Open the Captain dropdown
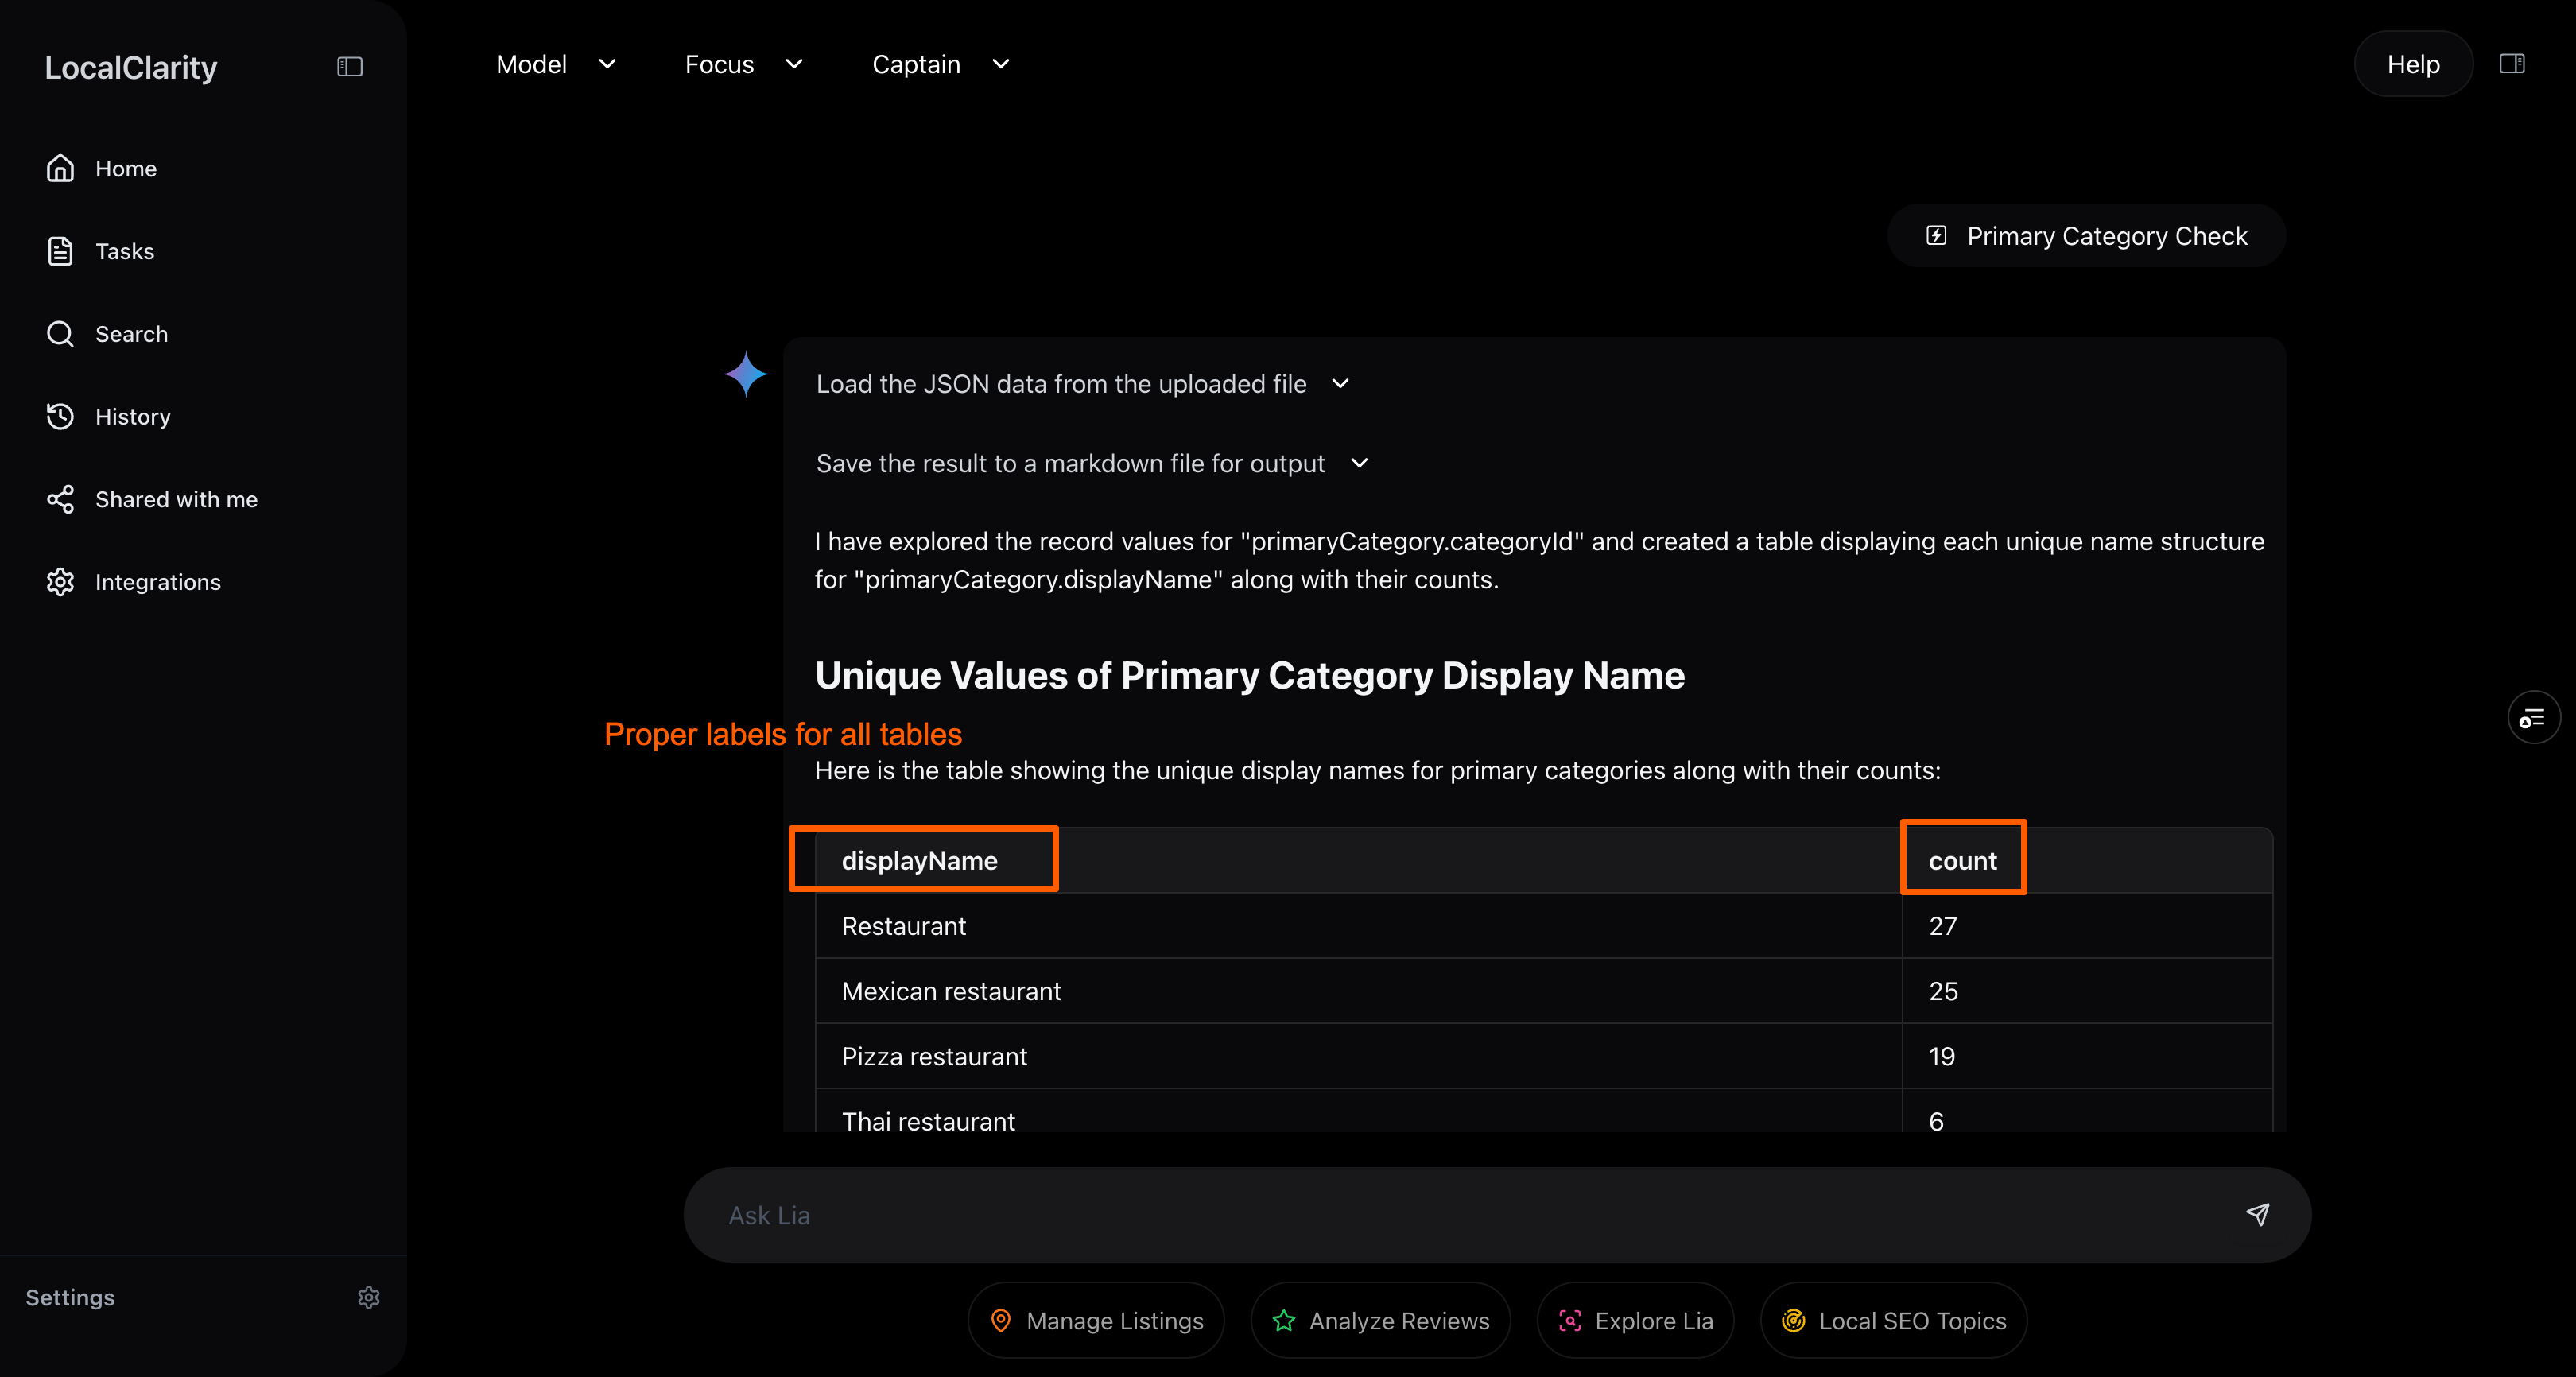This screenshot has width=2576, height=1377. [940, 65]
